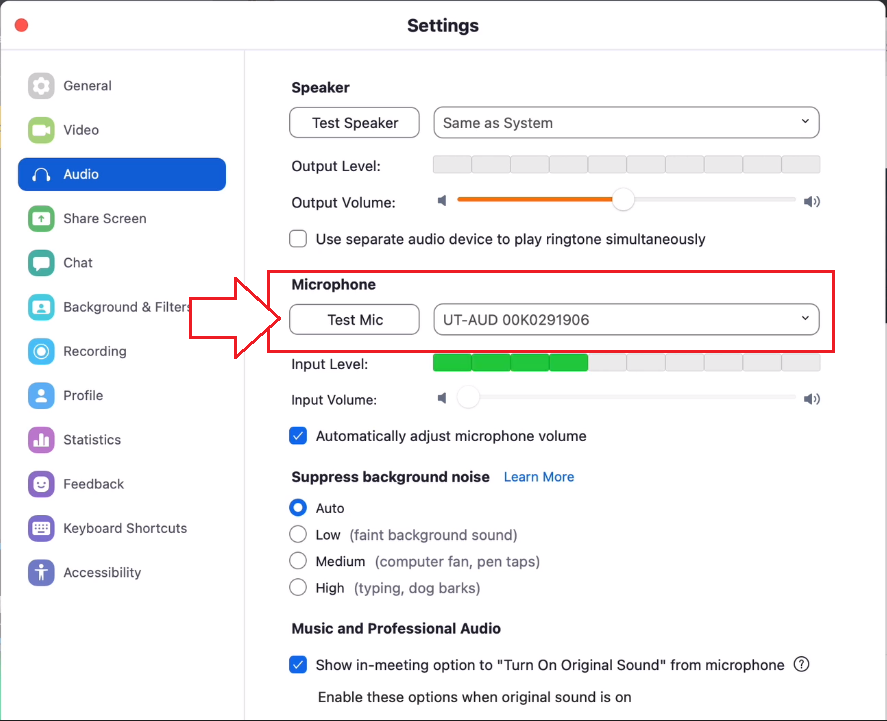Switch to the Statistics section
The height and width of the screenshot is (721, 887).
click(41, 440)
